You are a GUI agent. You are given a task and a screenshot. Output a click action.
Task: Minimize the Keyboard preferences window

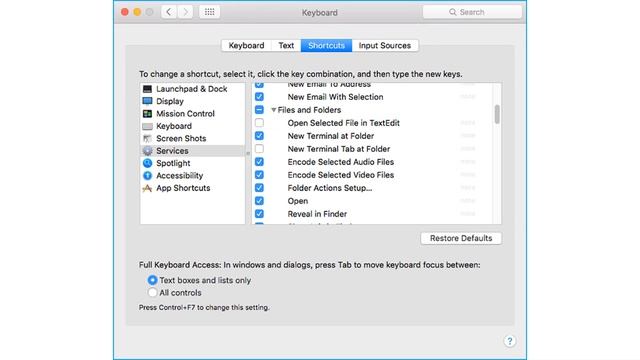click(137, 12)
